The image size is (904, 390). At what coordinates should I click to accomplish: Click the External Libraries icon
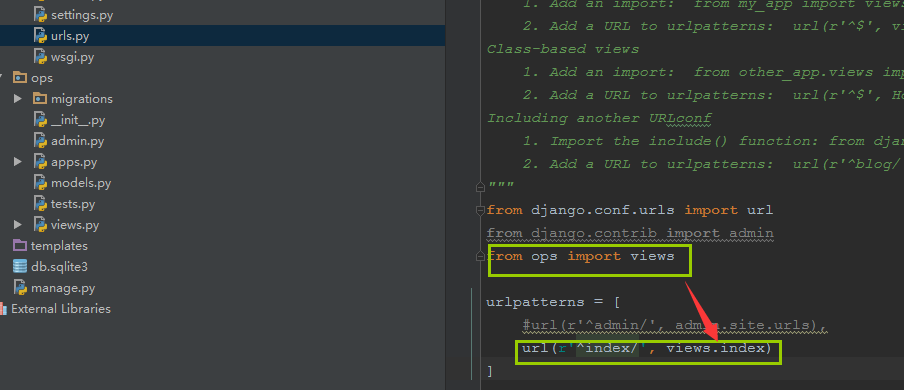(3, 309)
